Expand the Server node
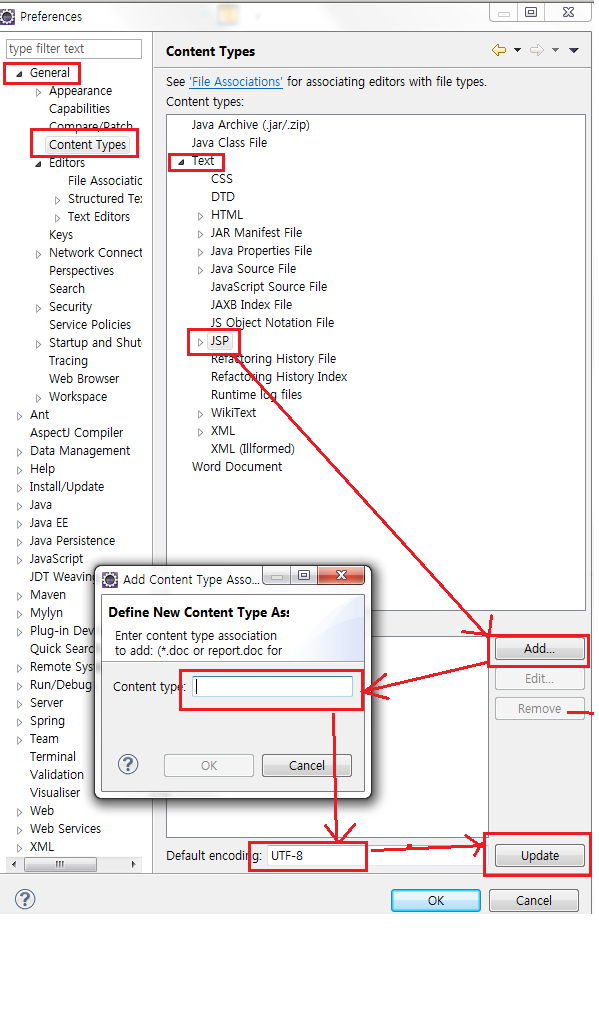The width and height of the screenshot is (599, 1023). click(20, 704)
